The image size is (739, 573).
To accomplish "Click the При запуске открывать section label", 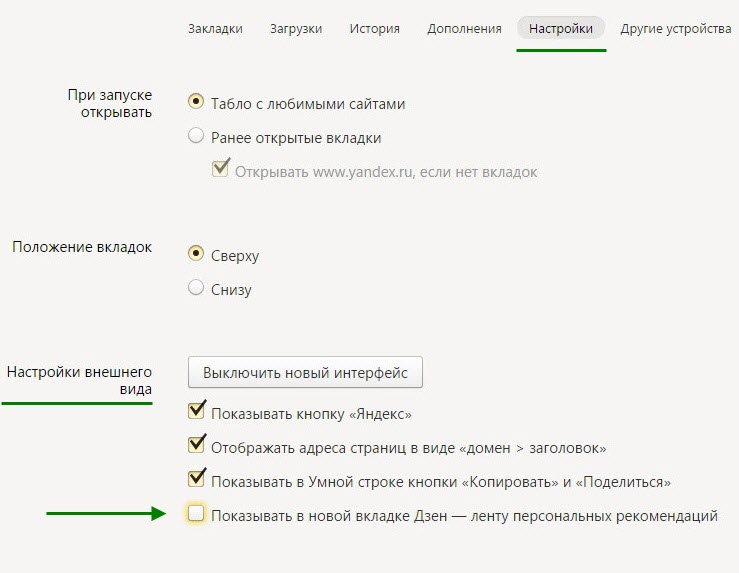I will [x=109, y=103].
